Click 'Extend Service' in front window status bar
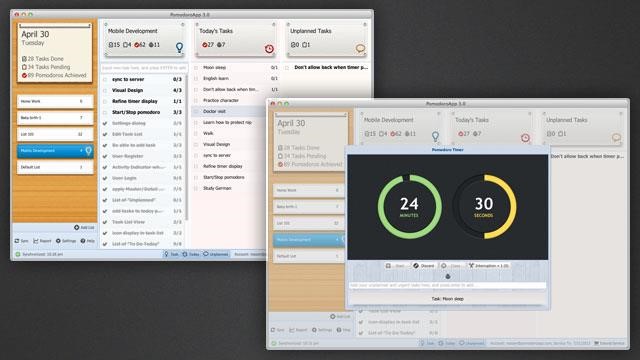Screen dimensions: 640x360 (x=610, y=343)
